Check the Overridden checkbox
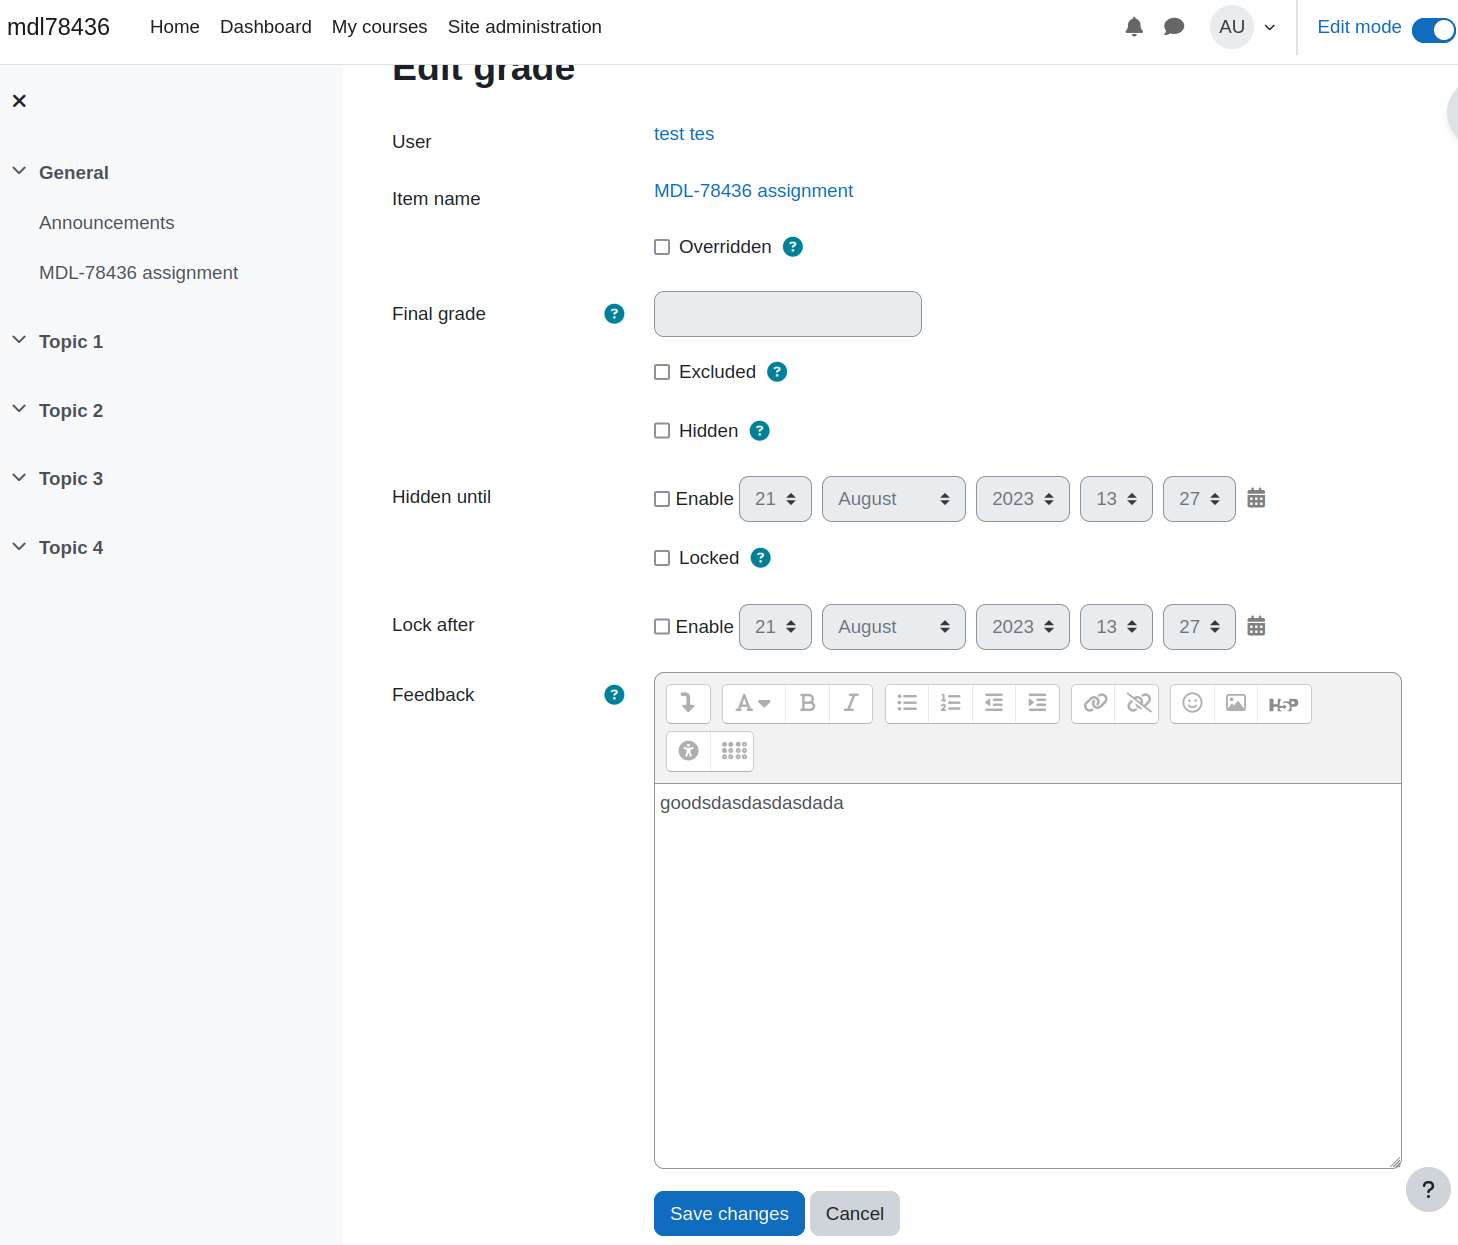 click(x=662, y=247)
